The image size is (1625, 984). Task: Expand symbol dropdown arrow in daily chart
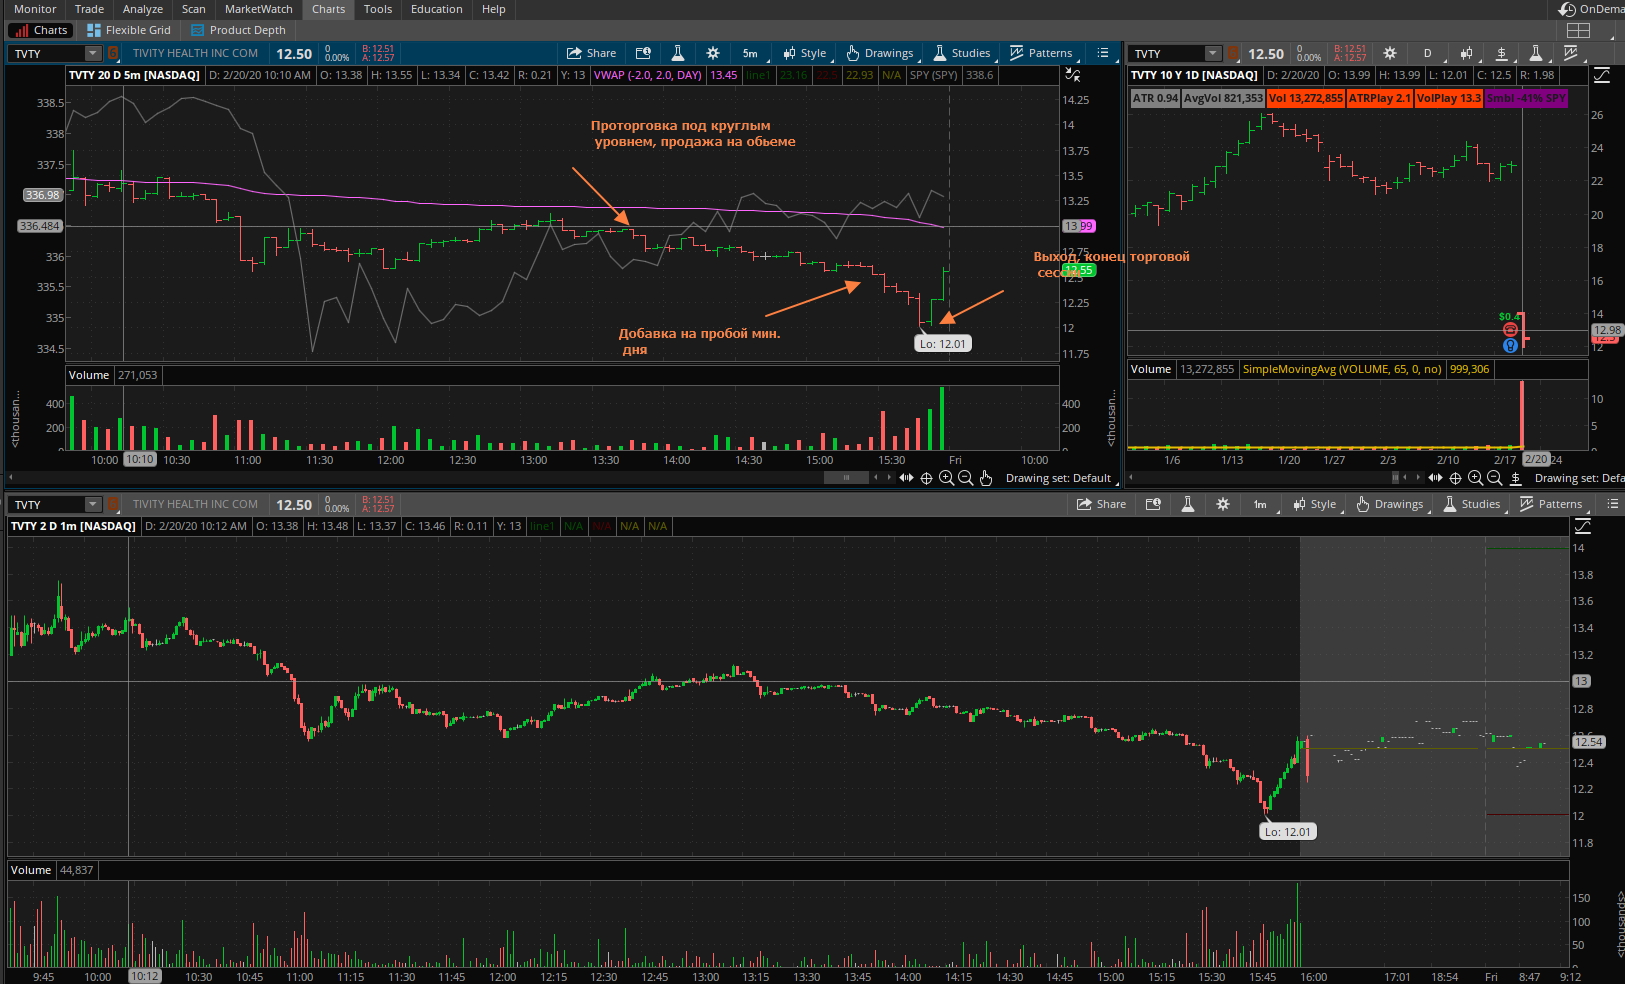1213,54
